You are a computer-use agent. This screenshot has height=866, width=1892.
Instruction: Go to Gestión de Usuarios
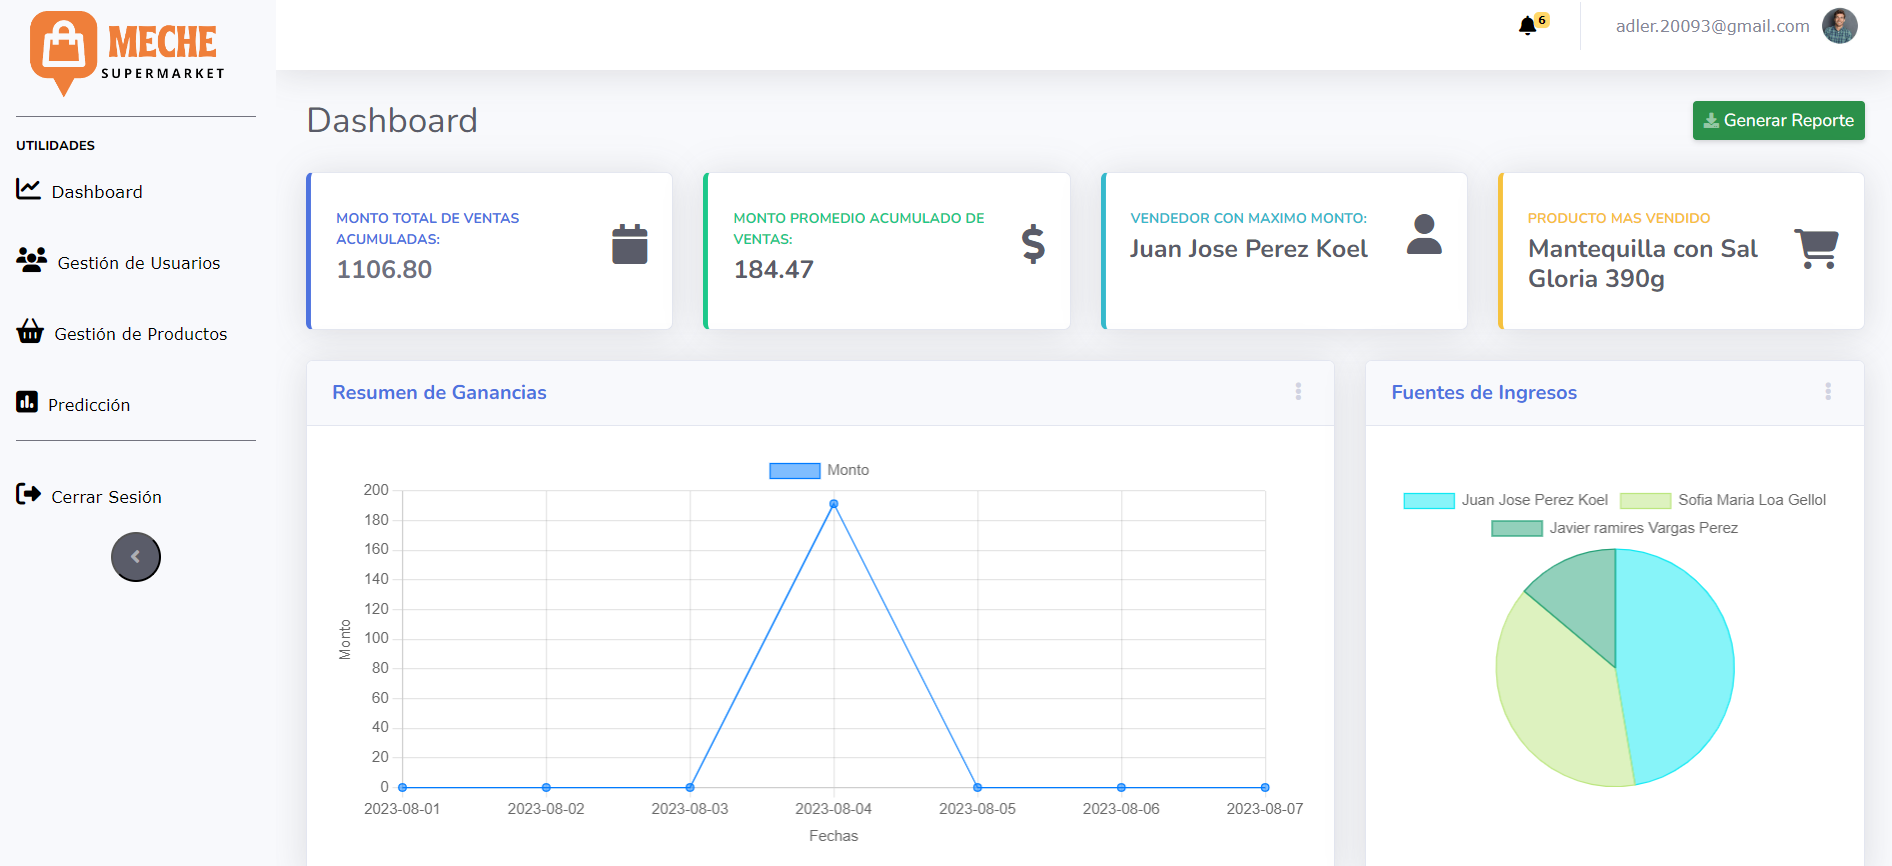[138, 262]
